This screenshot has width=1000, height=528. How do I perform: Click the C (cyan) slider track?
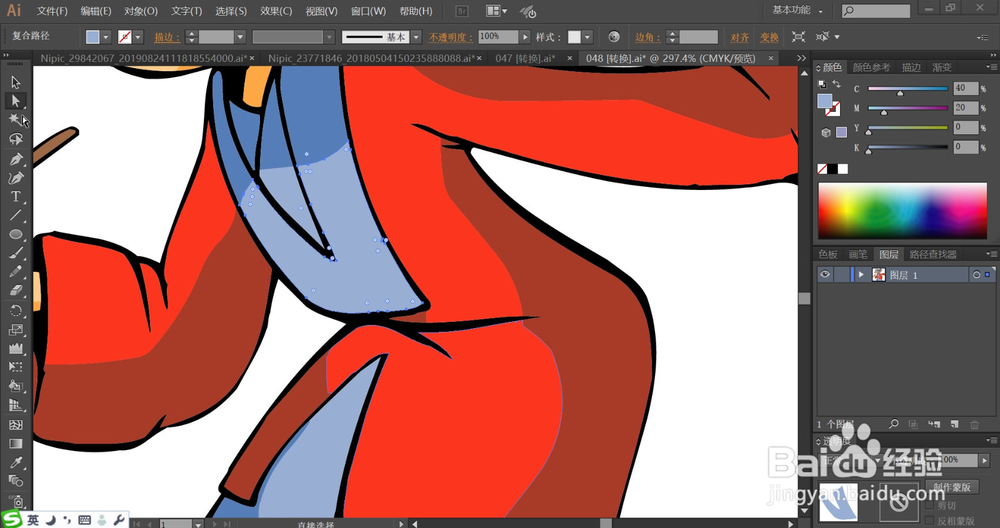pyautogui.click(x=908, y=89)
